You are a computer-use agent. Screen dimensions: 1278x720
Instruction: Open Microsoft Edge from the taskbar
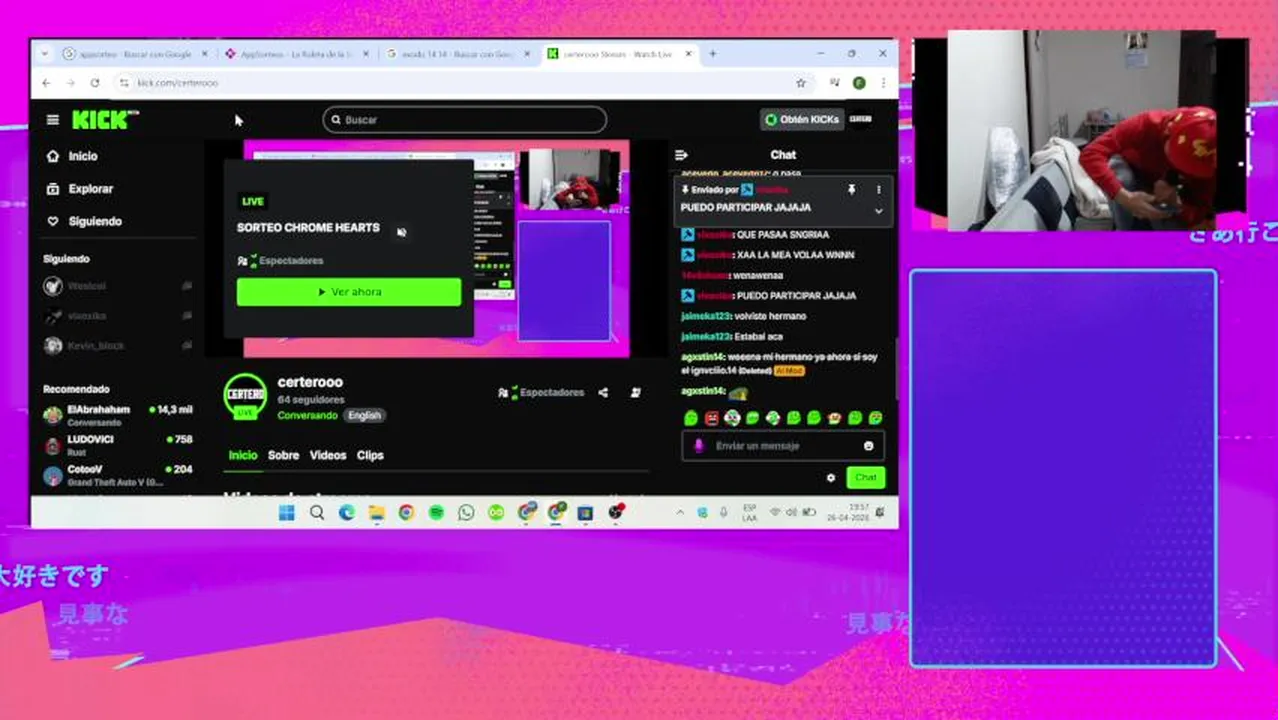tap(346, 513)
